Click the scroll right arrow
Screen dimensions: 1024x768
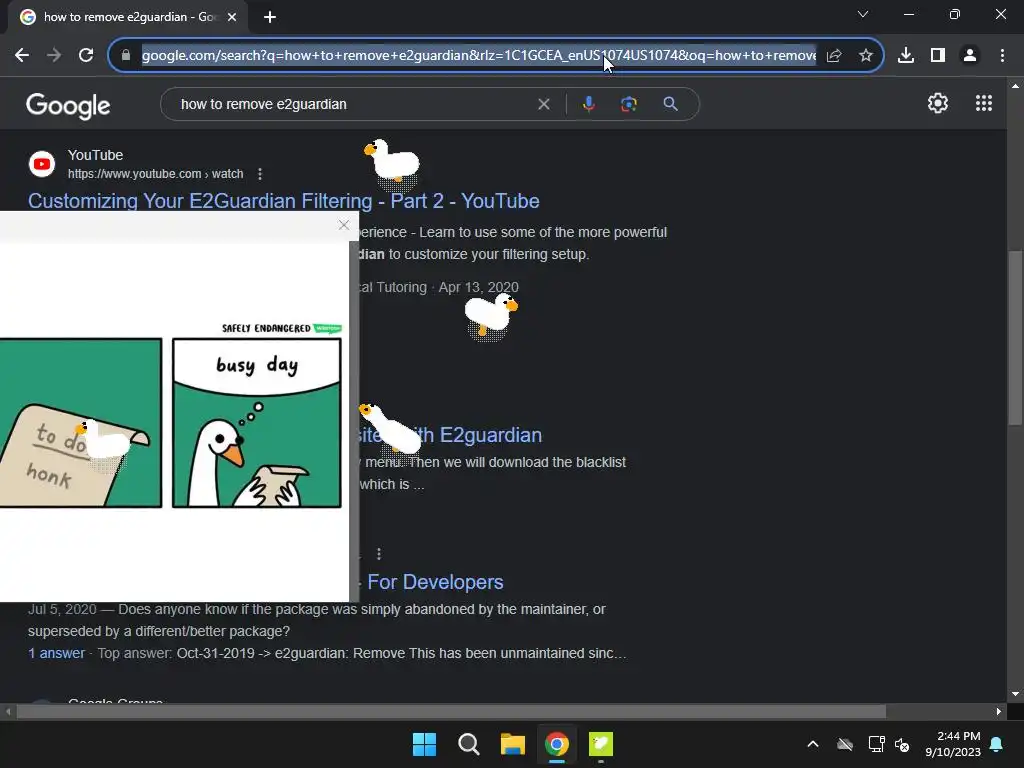(999, 711)
